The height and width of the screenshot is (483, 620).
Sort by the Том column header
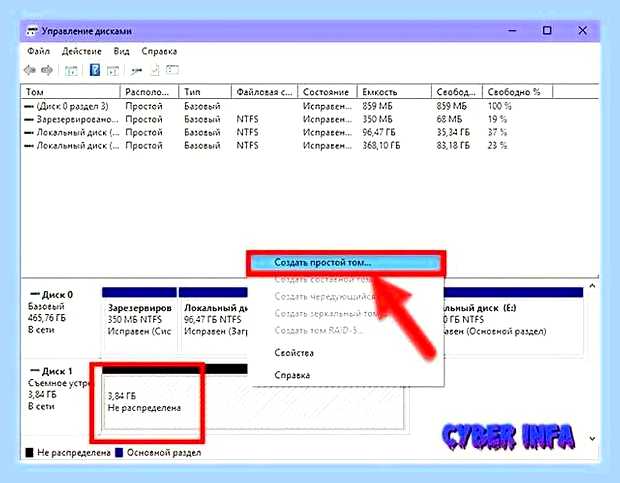pos(70,92)
